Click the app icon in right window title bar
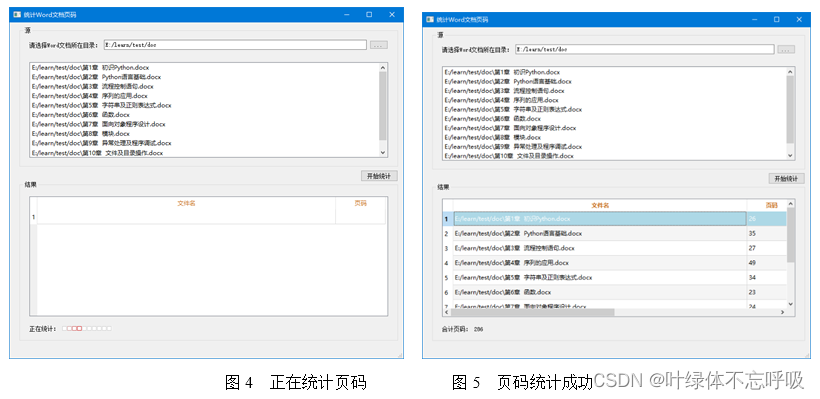Viewport: 820px width, 399px height. coord(430,19)
